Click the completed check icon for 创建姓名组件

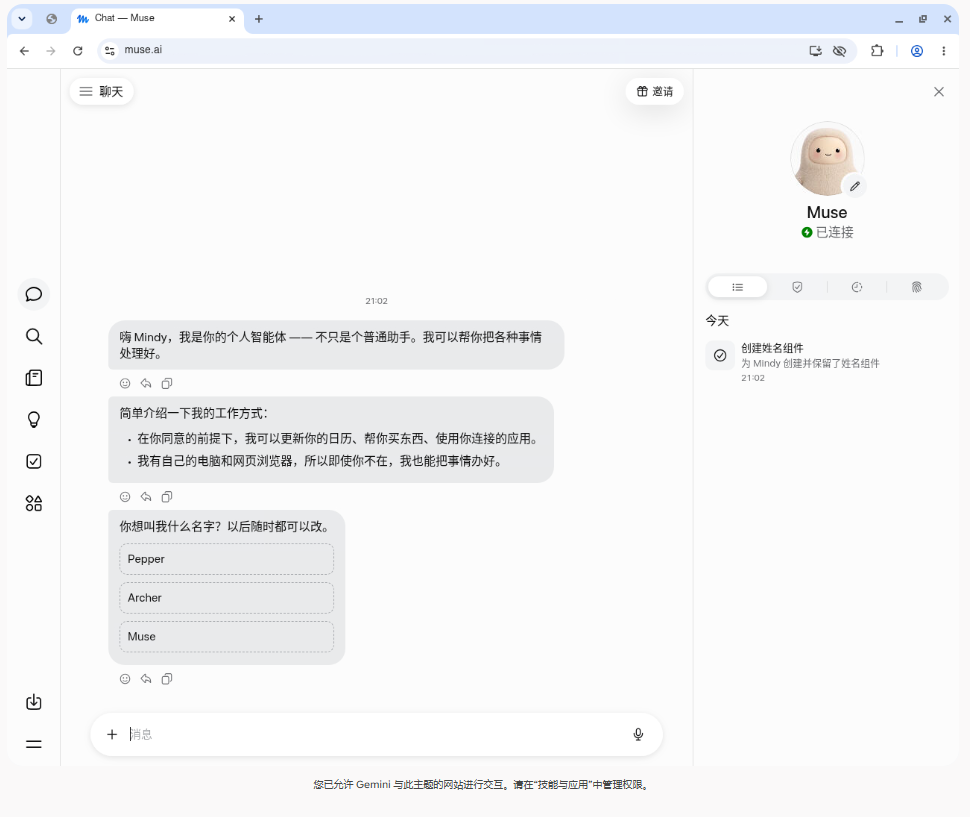(720, 355)
